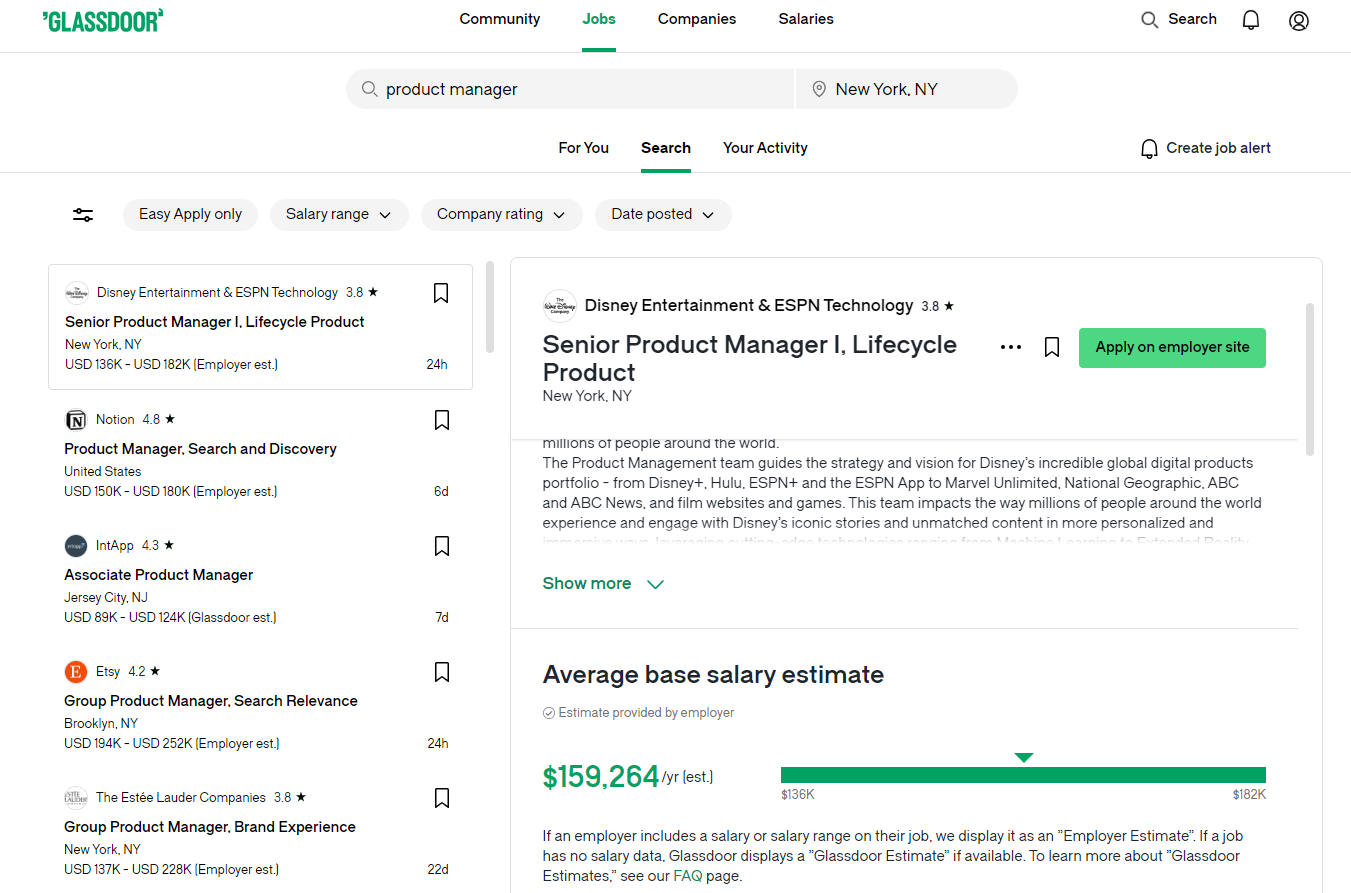1351x893 pixels.
Task: Click Apply on employer site
Action: point(1171,347)
